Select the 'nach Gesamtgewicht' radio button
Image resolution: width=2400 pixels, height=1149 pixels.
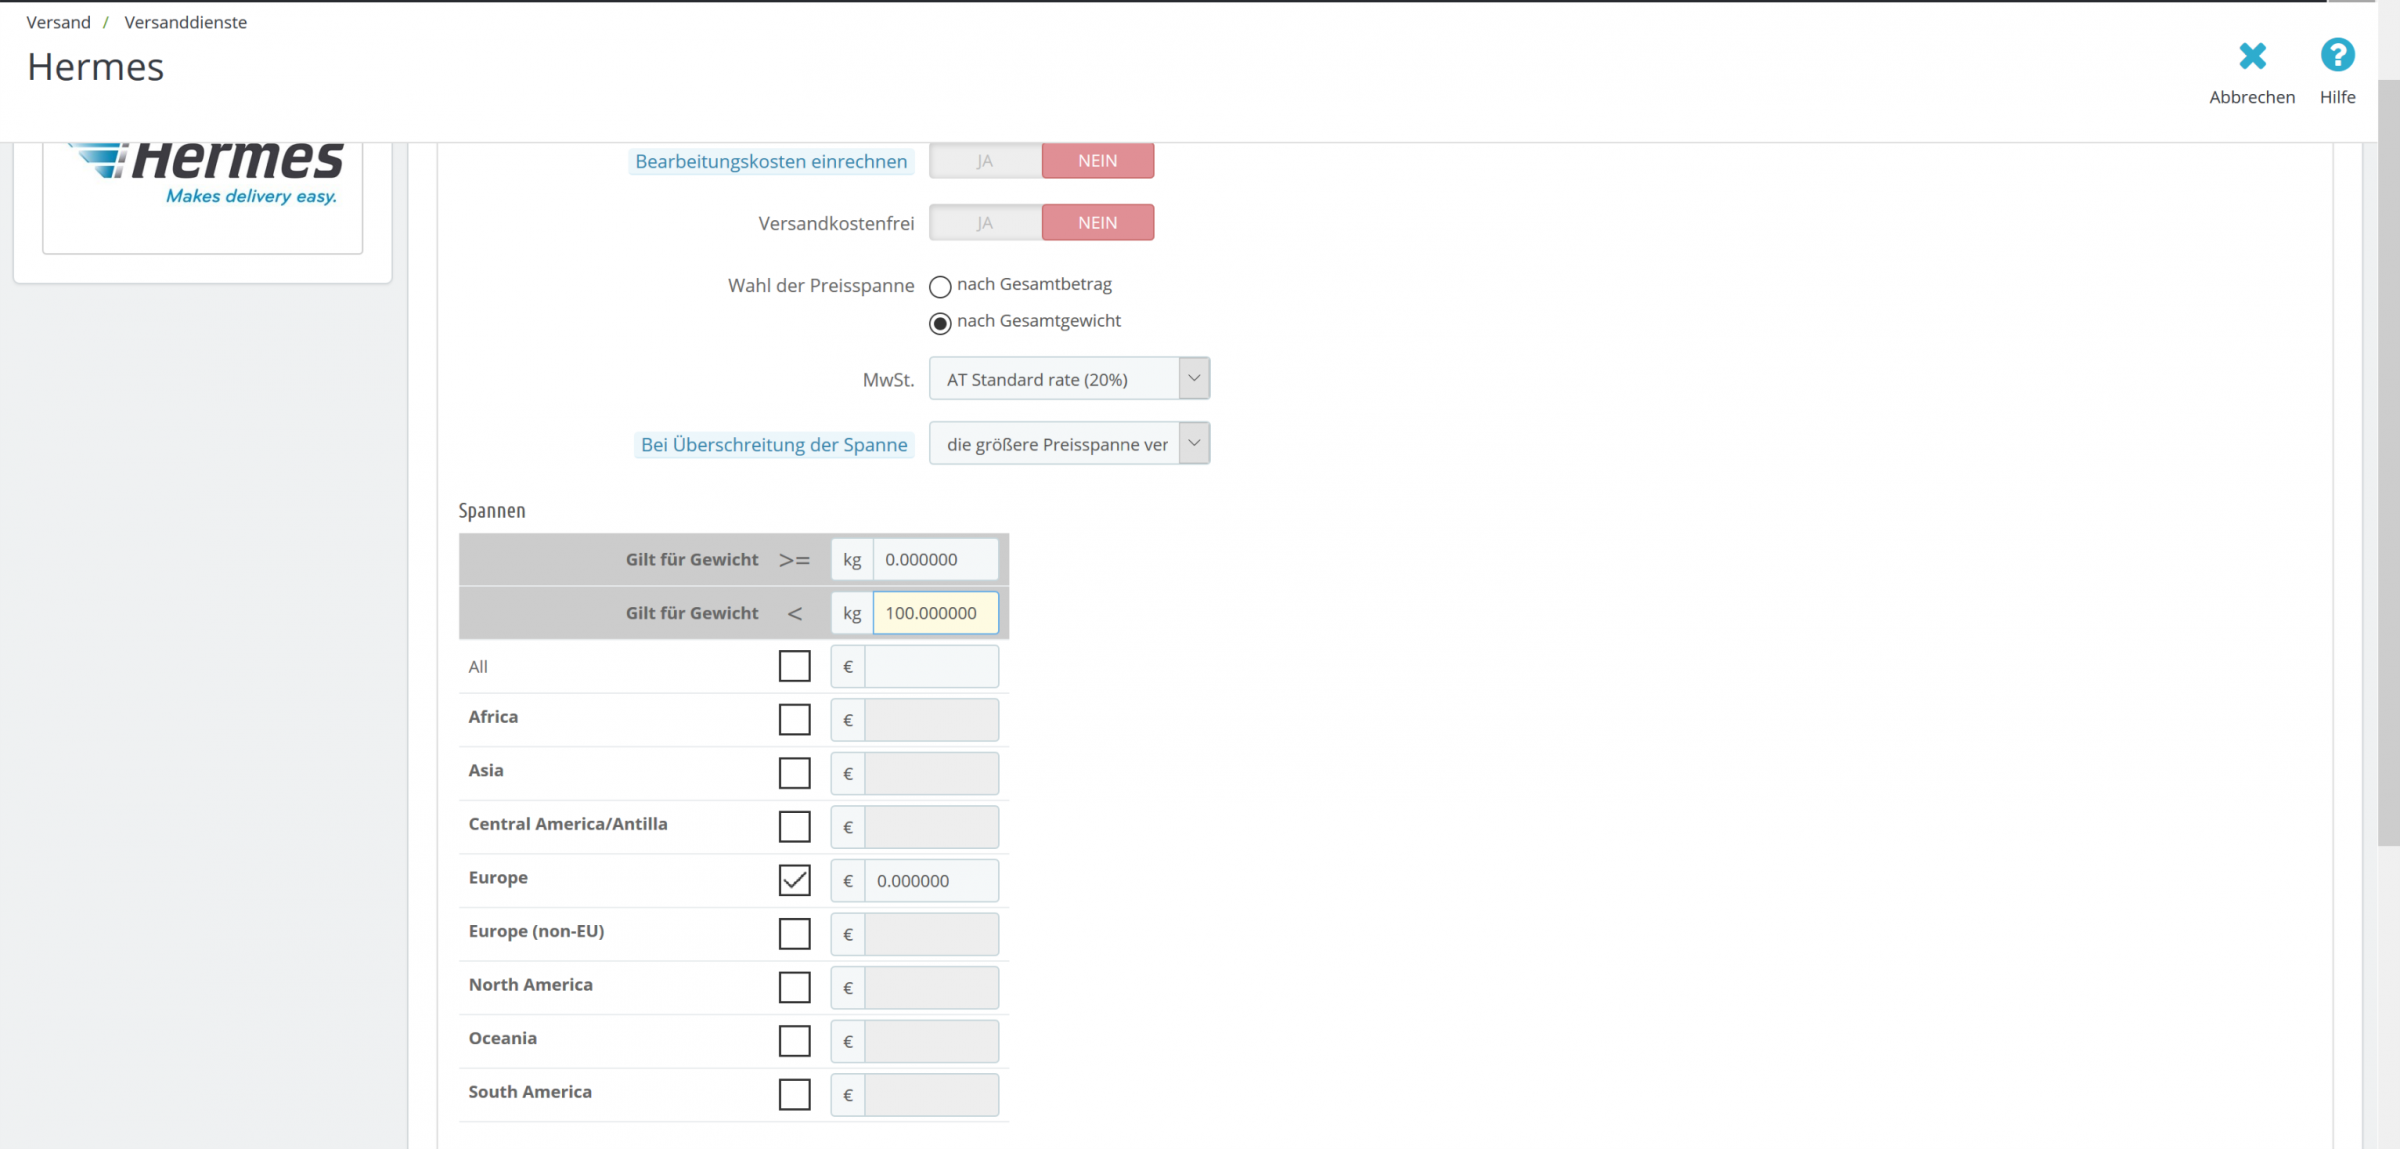click(x=940, y=323)
